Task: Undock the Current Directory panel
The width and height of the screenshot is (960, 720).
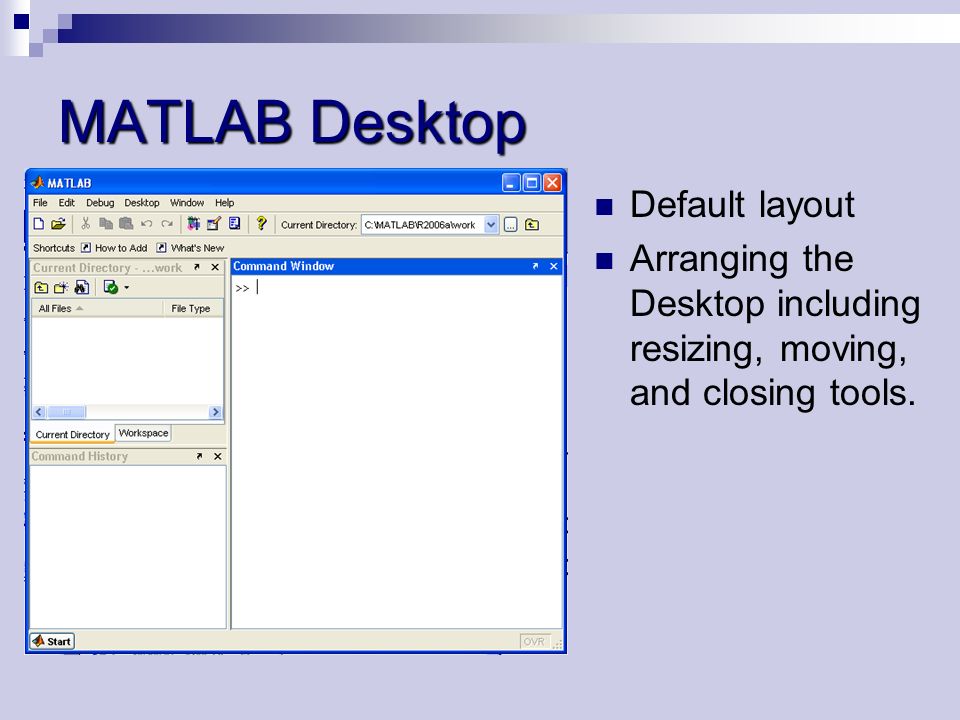Action: (197, 267)
